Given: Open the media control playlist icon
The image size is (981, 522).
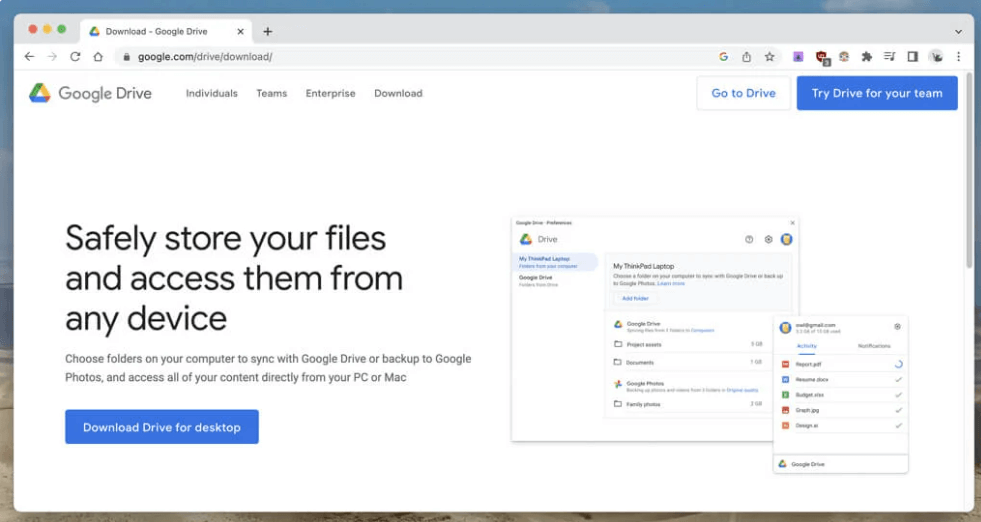Looking at the screenshot, I should [889, 56].
